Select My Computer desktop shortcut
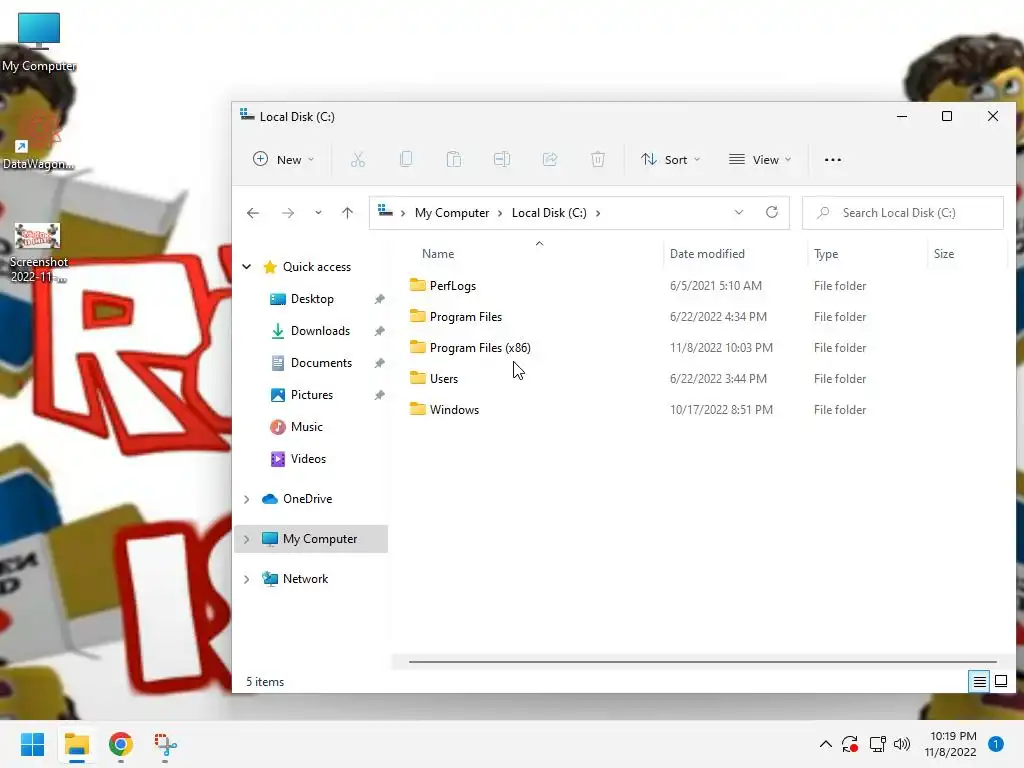Screen dimensions: 1024x768 coord(39,42)
